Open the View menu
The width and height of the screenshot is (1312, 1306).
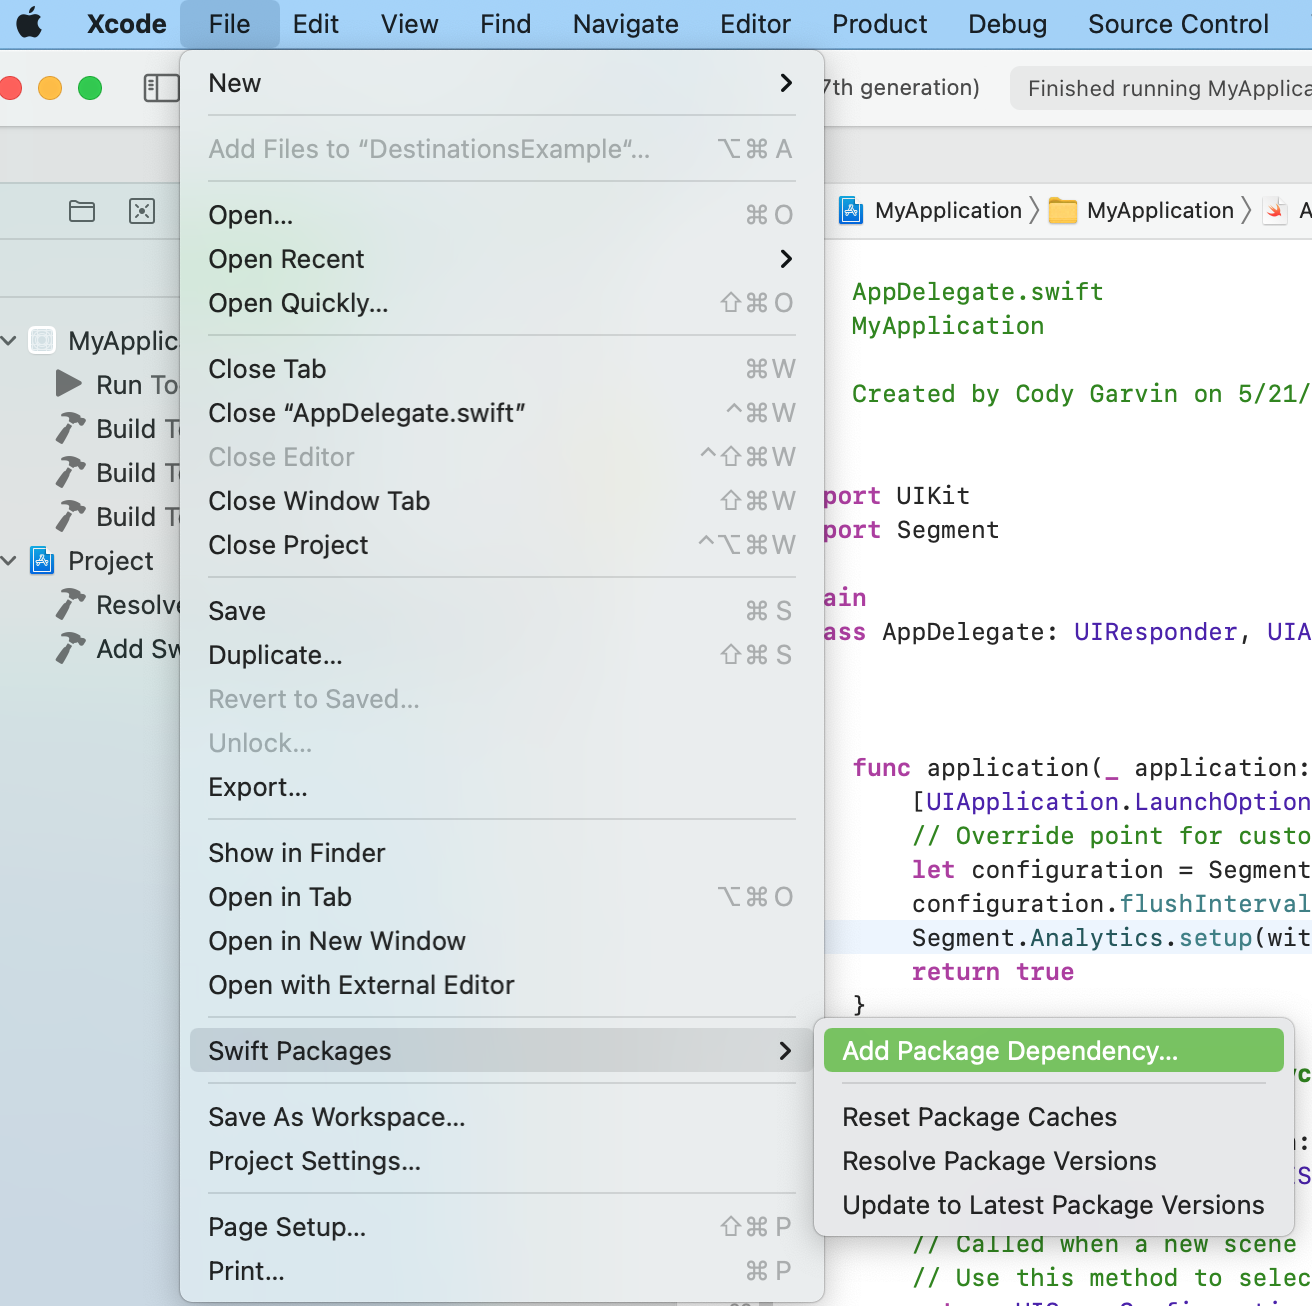point(410,24)
